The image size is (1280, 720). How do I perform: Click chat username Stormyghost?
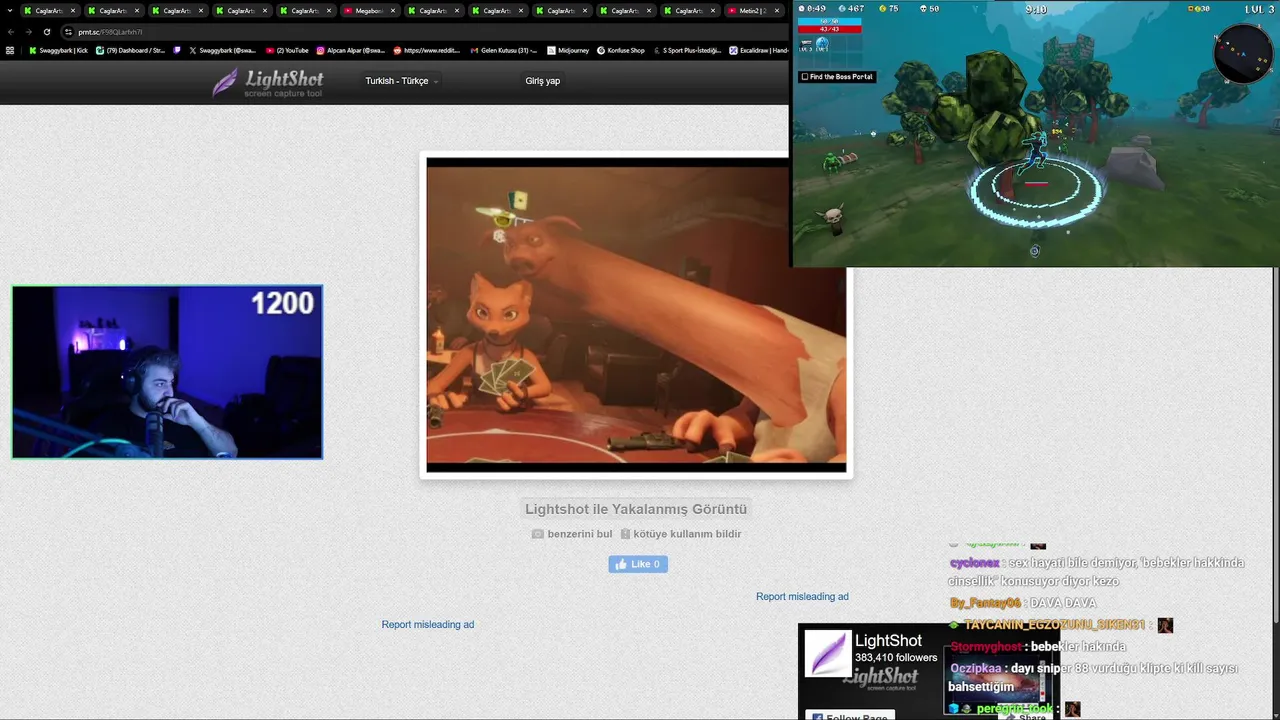986,647
